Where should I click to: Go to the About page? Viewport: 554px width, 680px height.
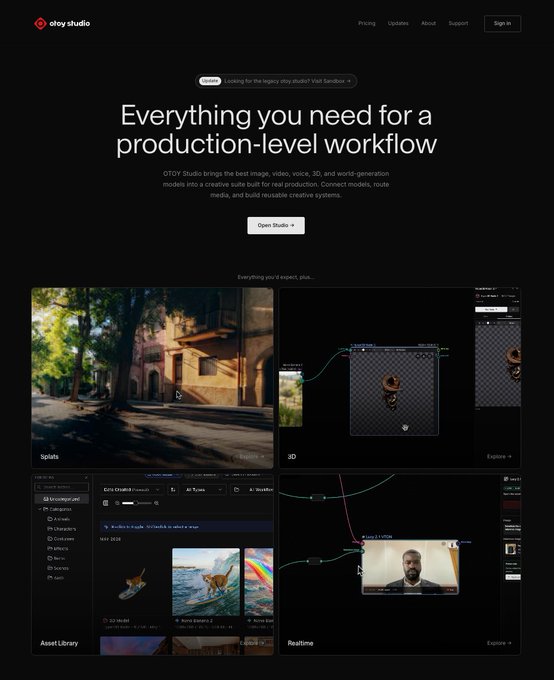(428, 23)
